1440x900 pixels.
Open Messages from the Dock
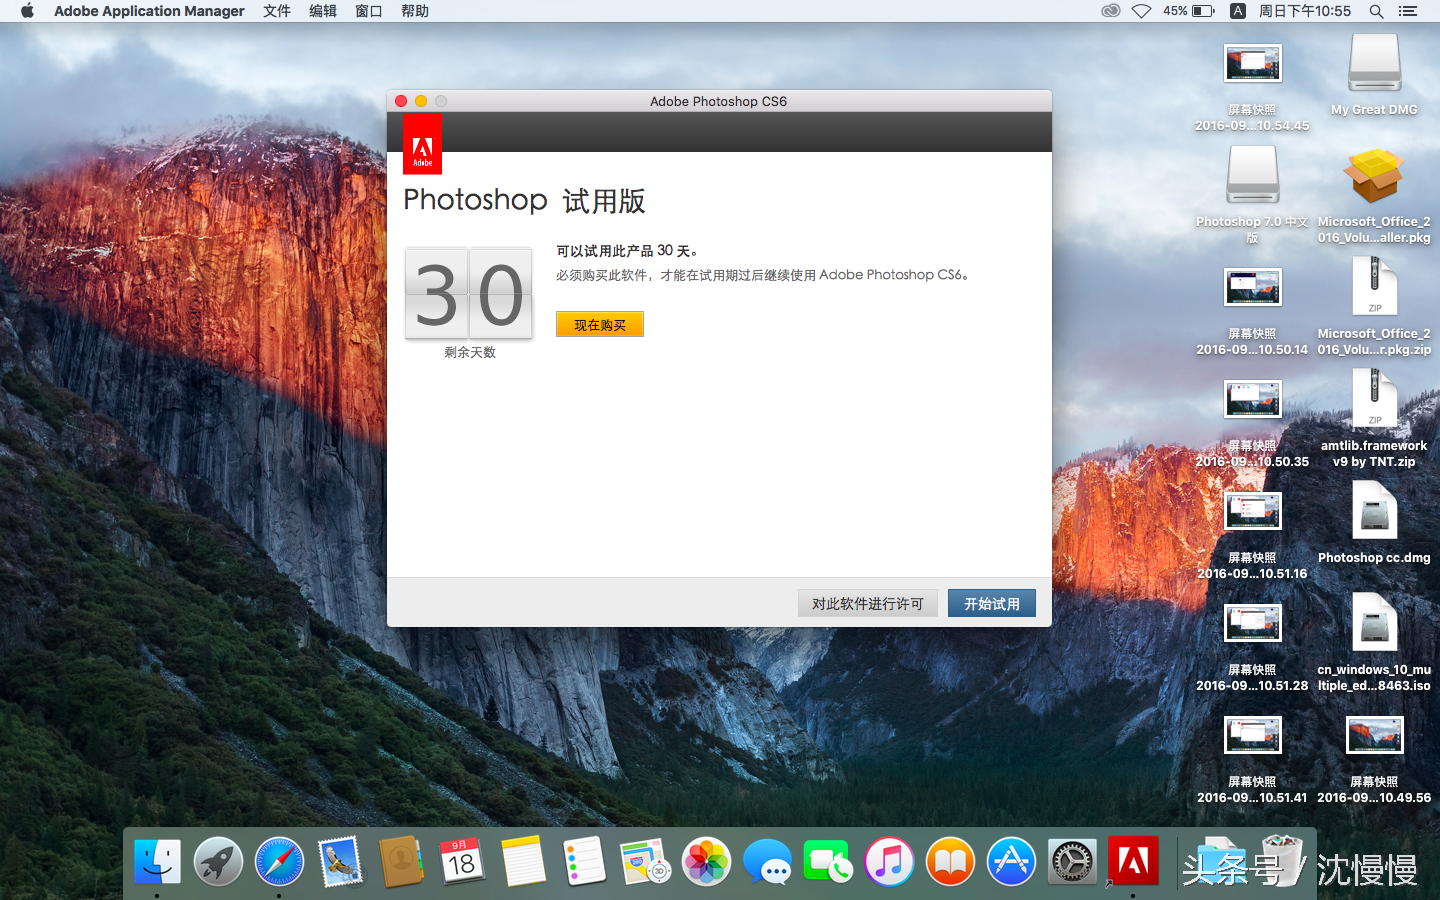[767, 861]
